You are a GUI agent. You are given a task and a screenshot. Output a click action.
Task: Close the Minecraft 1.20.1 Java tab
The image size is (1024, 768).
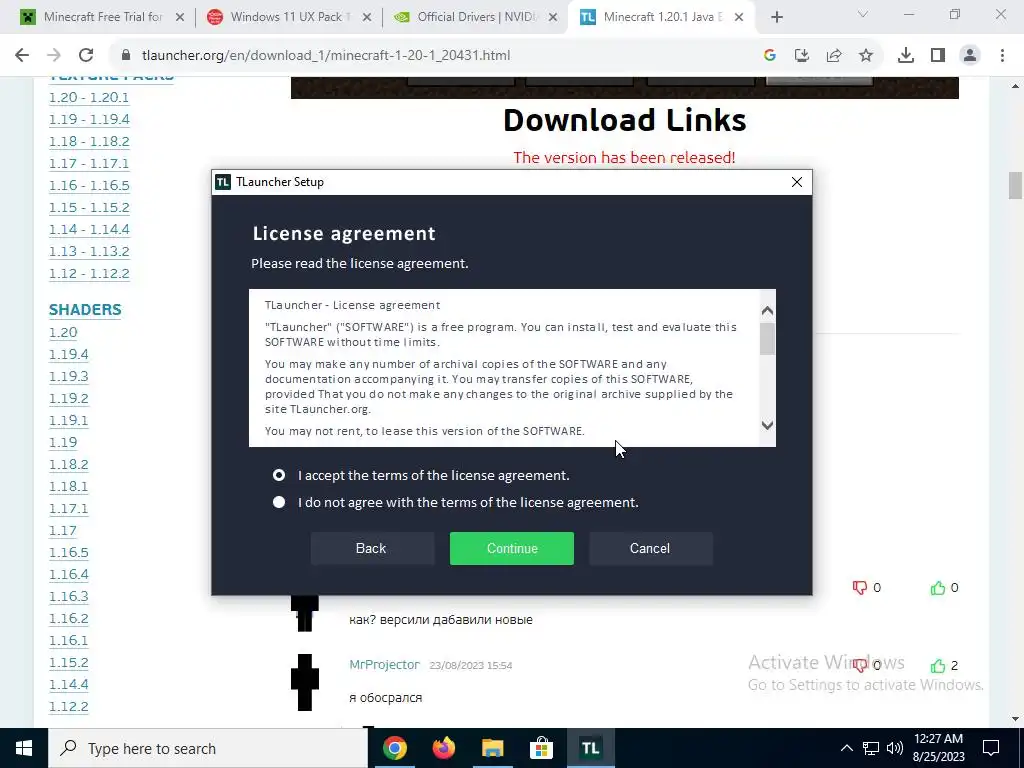(x=739, y=18)
